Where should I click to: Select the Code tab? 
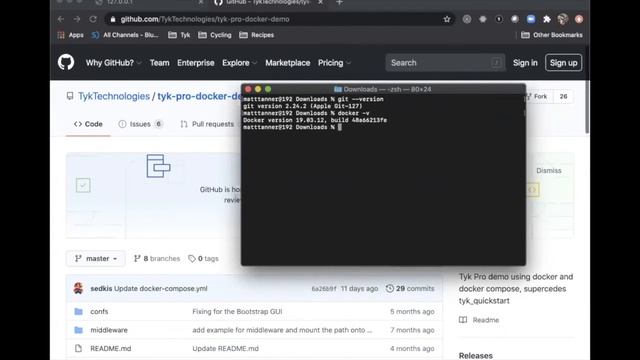point(88,124)
